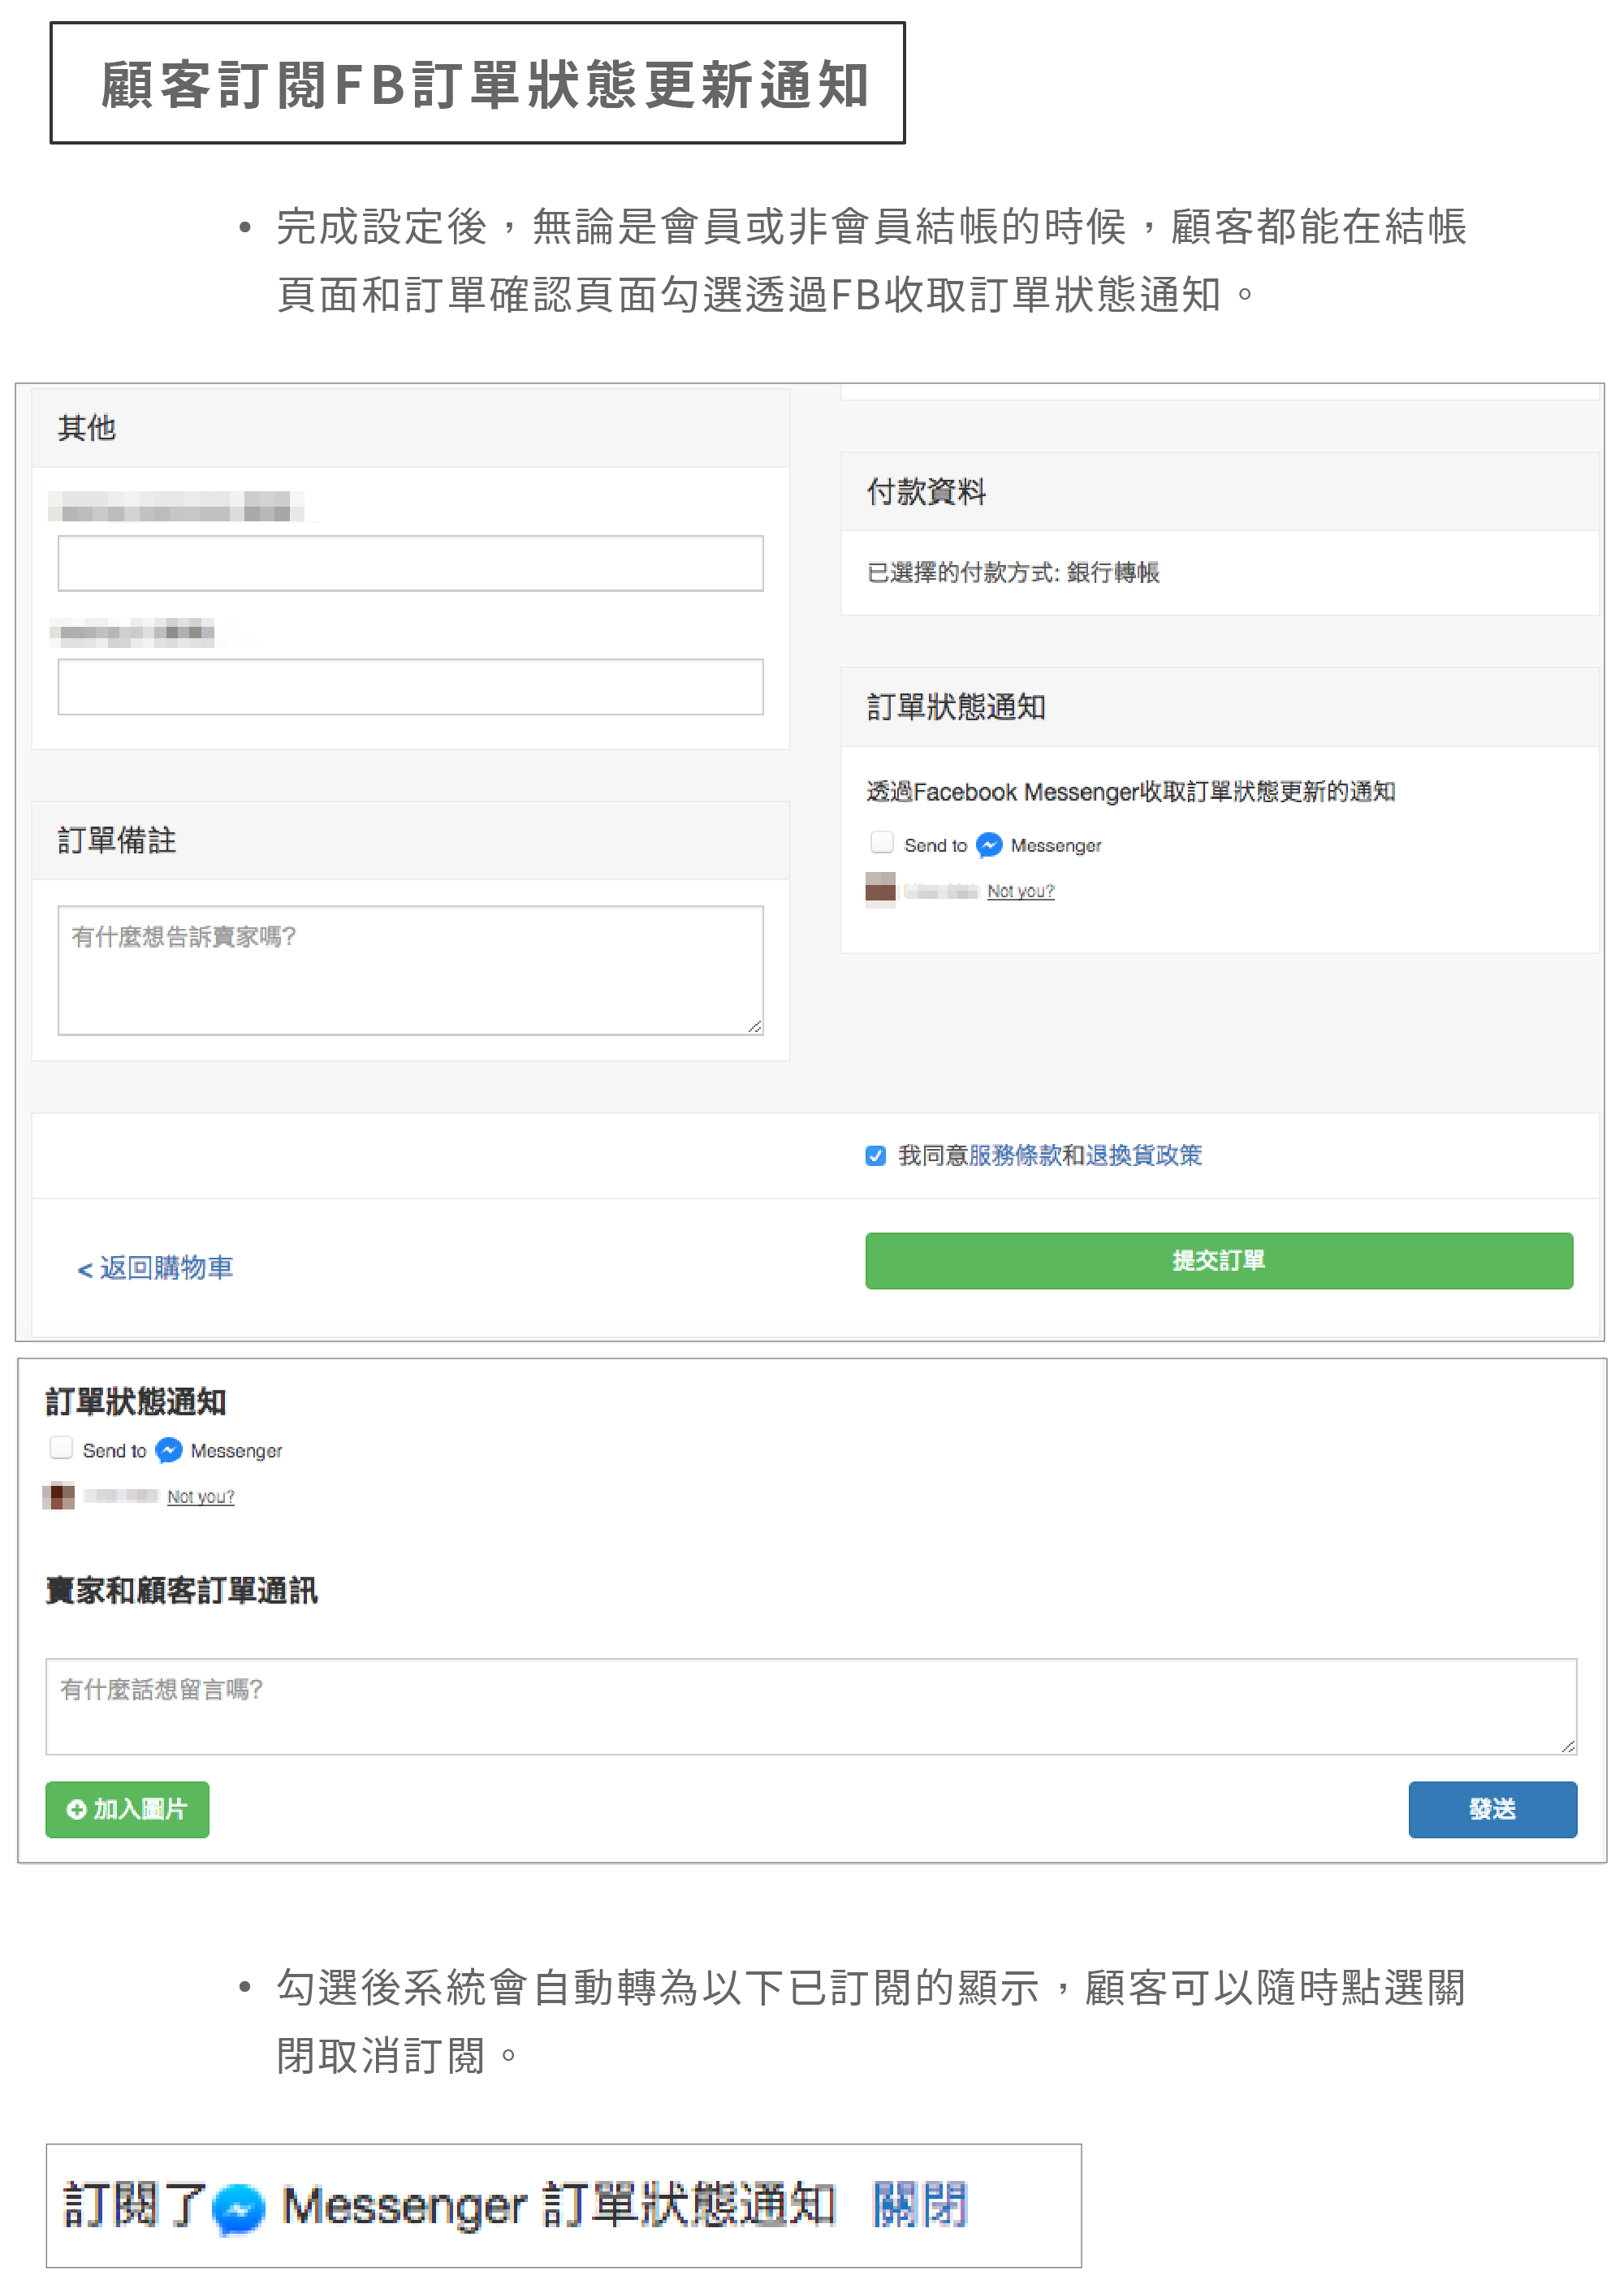Click Not you? link in checkout panel
This screenshot has height=2293, width=1624.
[1020, 891]
